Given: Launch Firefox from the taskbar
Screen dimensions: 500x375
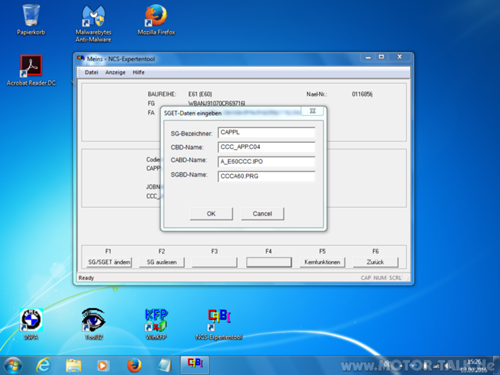Looking at the screenshot, I should (134, 365).
